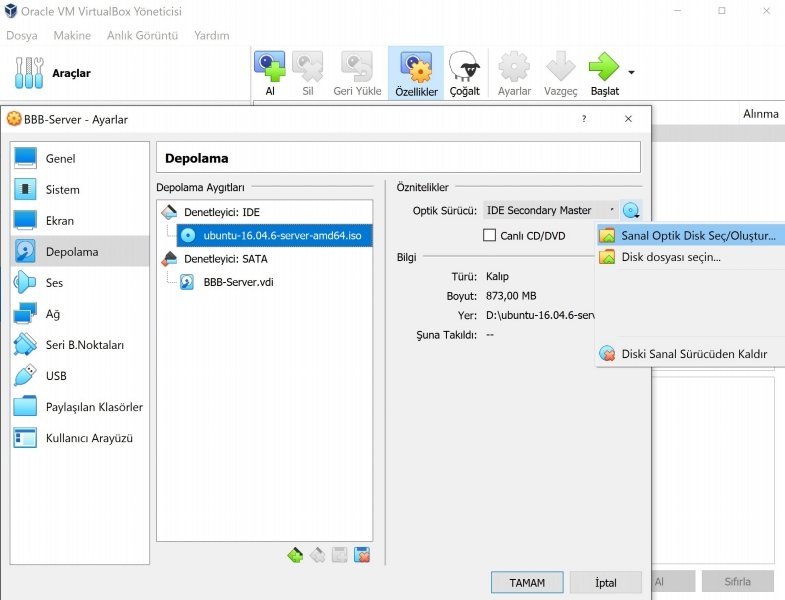The height and width of the screenshot is (600, 785).
Task: Click the Al (import) toolbar icon
Action: point(269,68)
